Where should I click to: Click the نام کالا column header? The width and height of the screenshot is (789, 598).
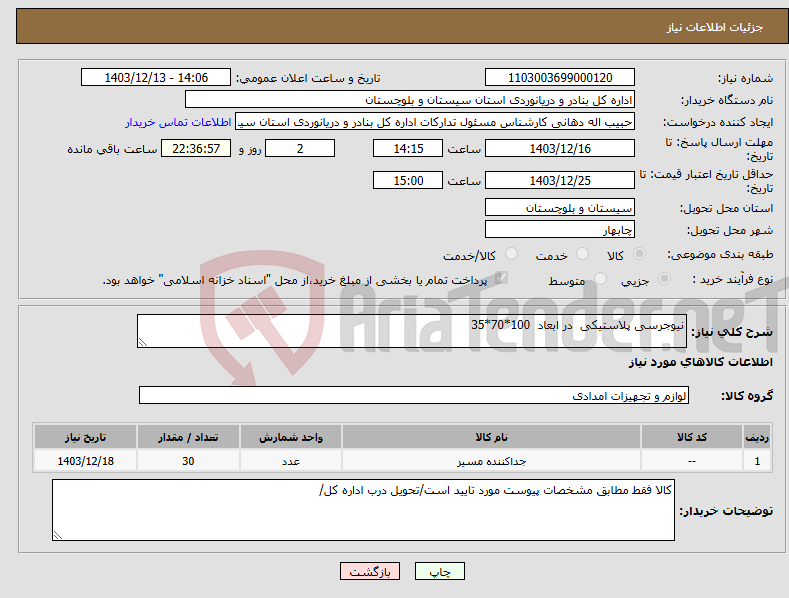pos(491,437)
